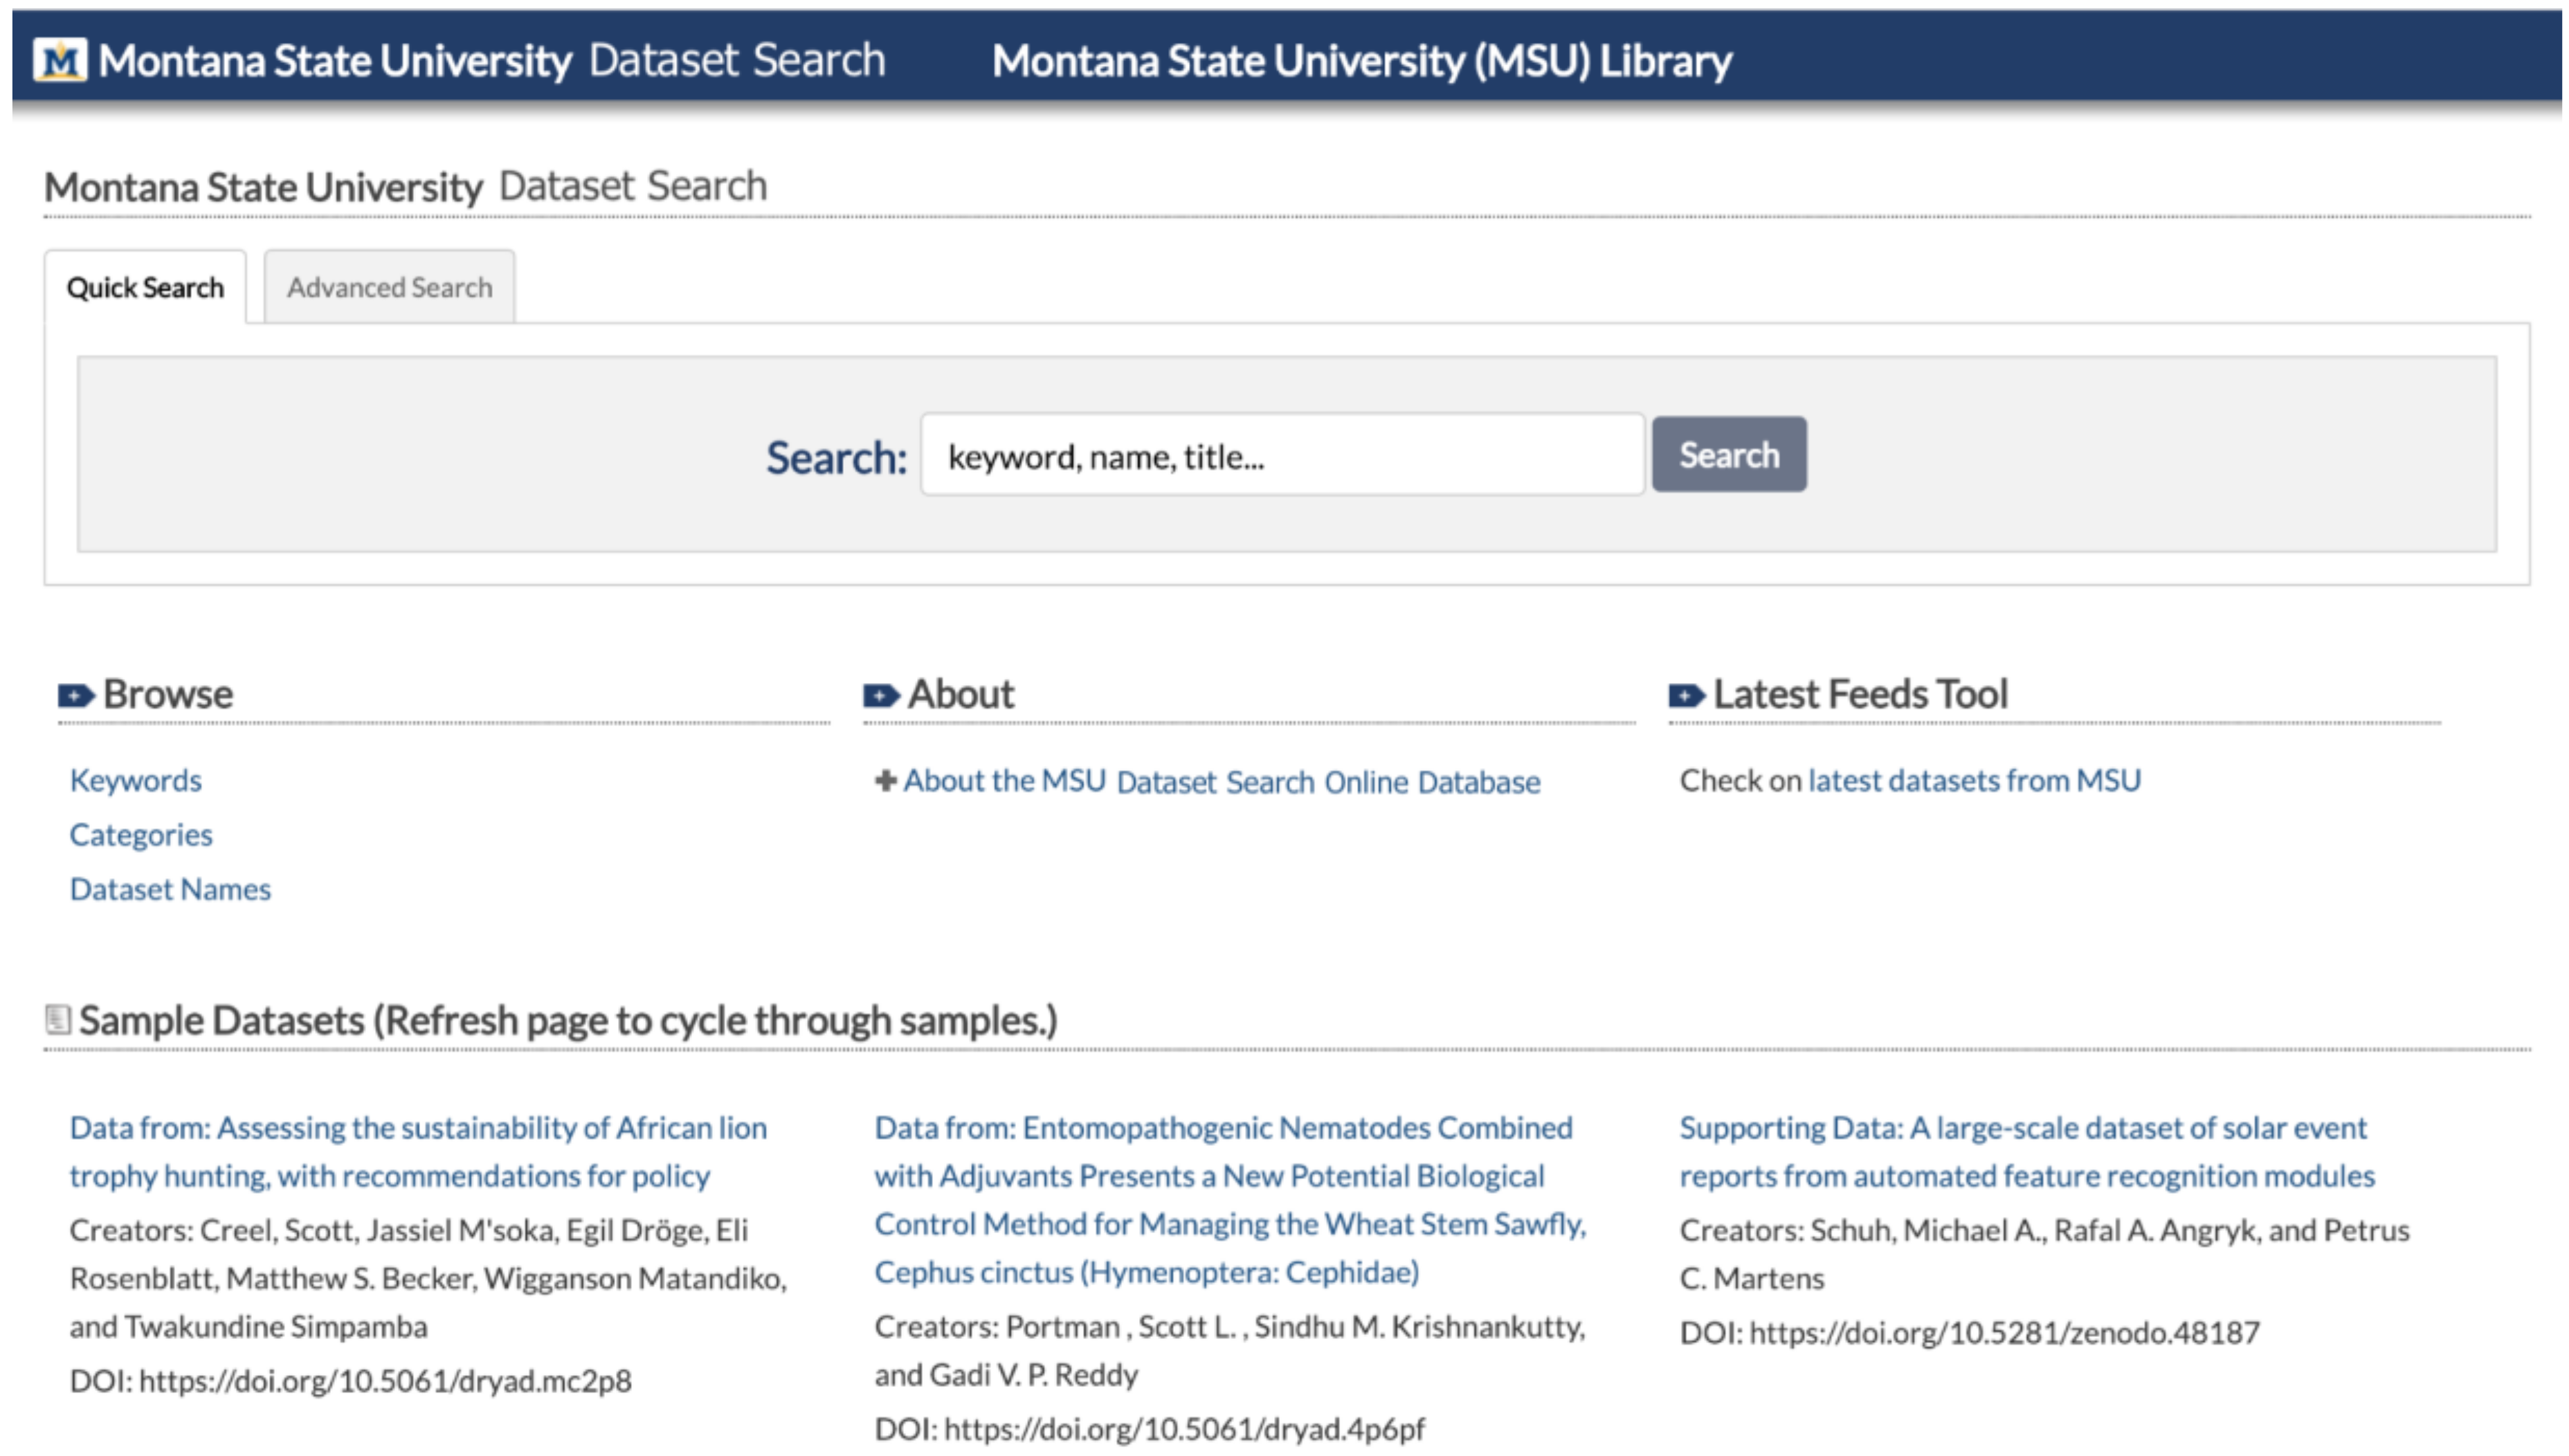Click the document icon beside Sample Datasets

point(58,1020)
